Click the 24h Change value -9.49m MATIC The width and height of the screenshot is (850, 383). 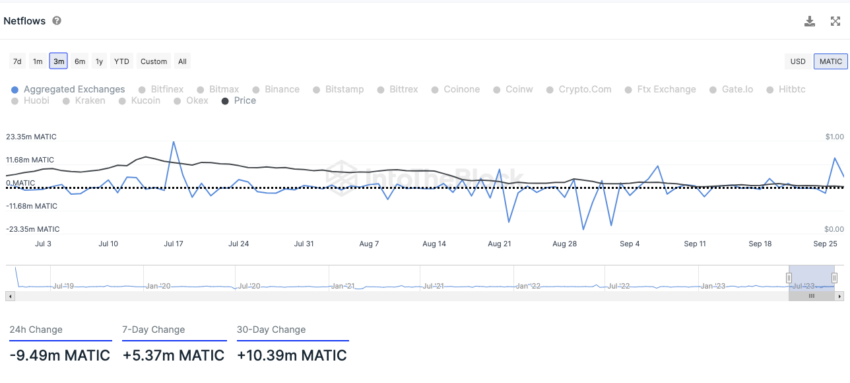pos(60,356)
